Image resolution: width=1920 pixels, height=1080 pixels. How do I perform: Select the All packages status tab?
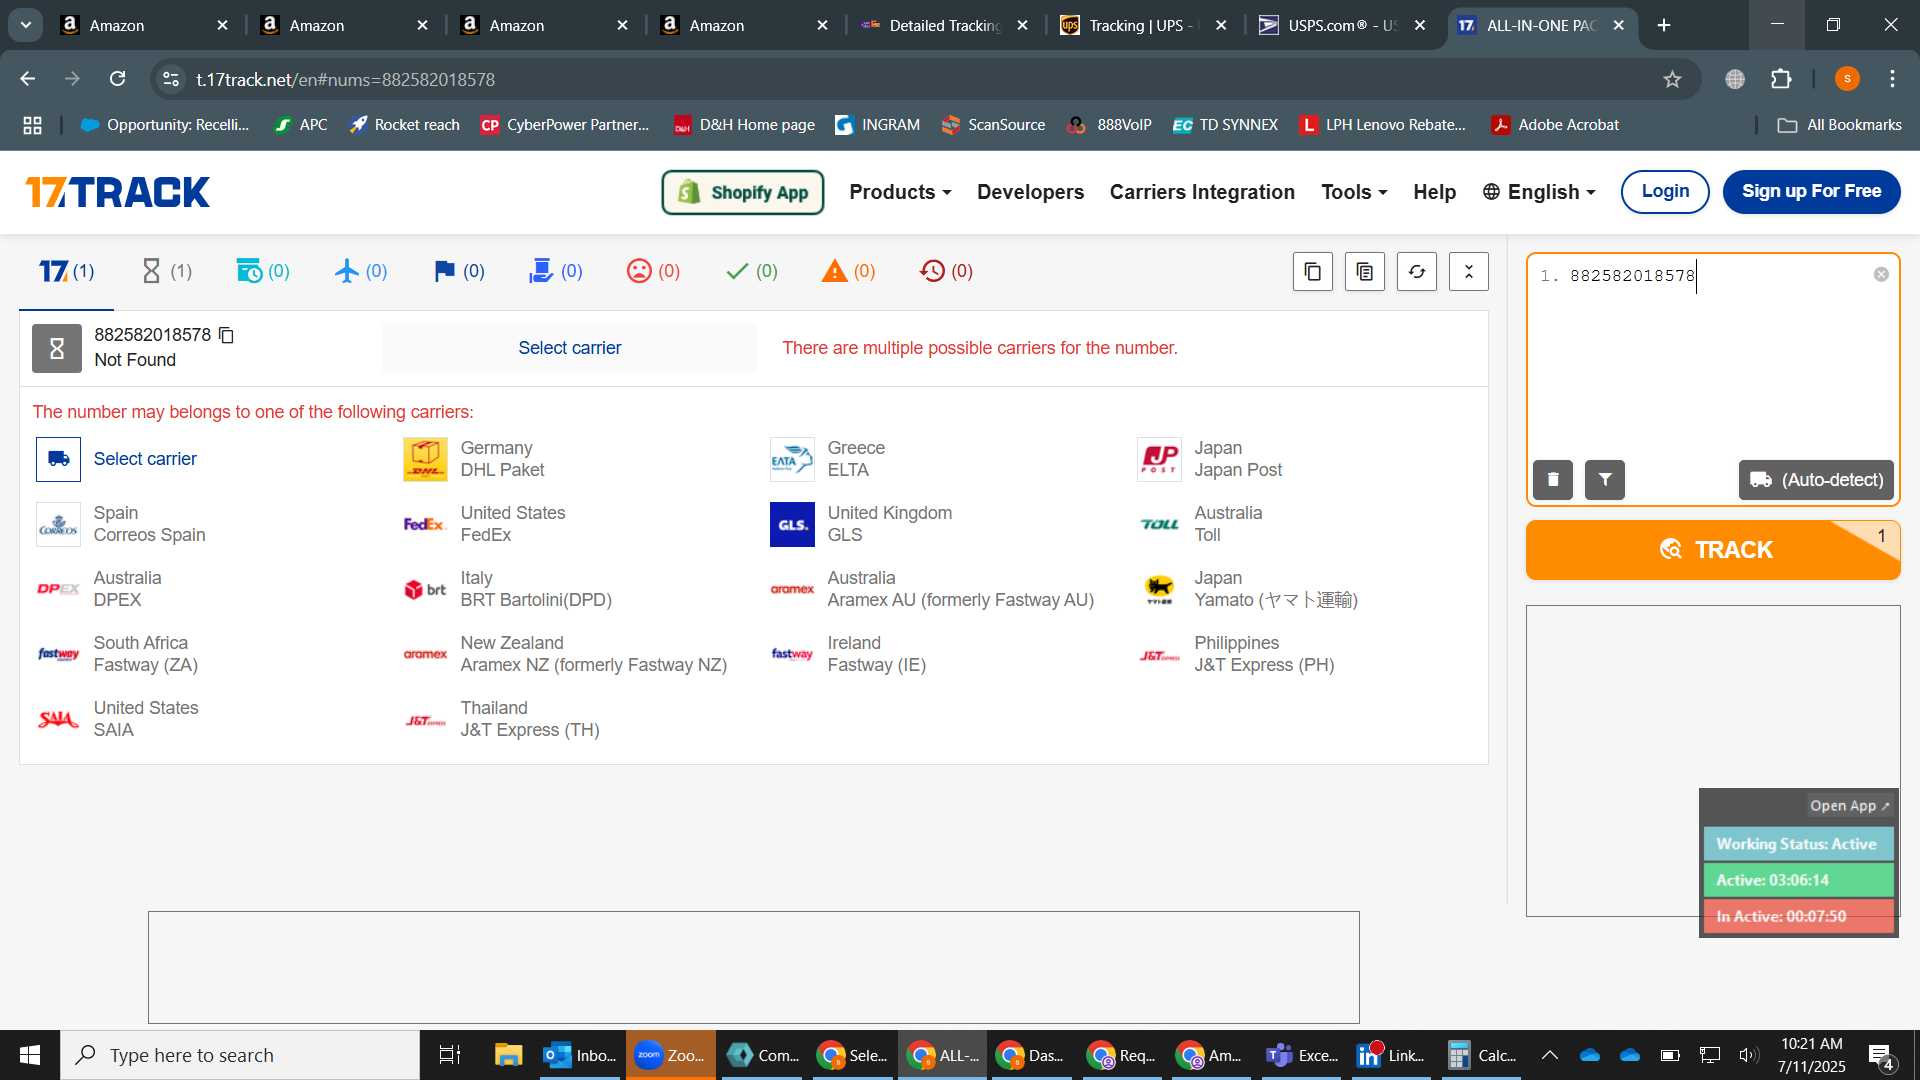click(66, 271)
